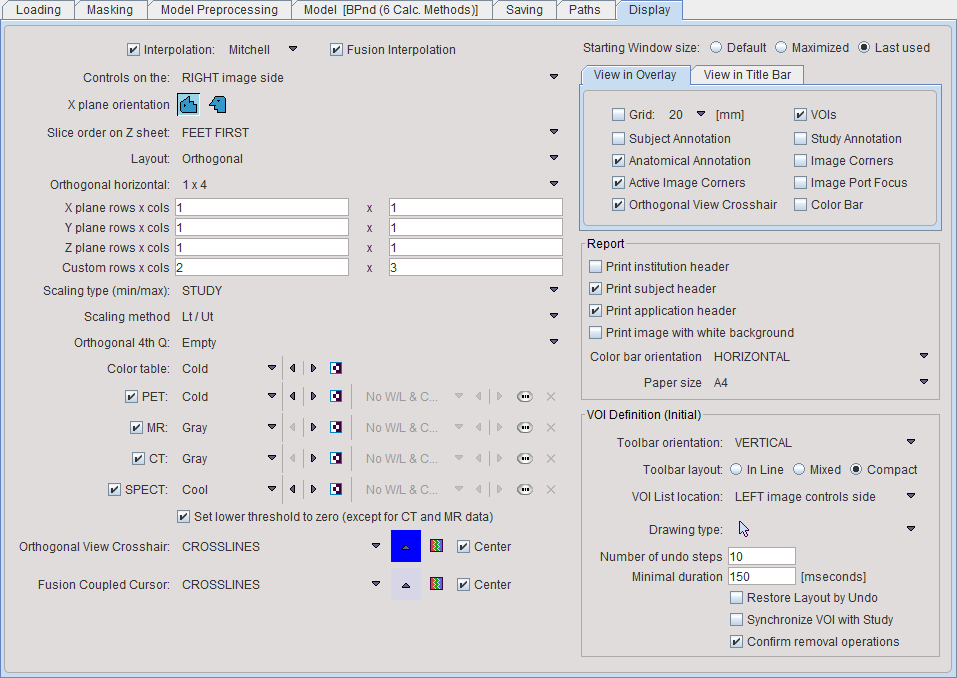Toggle the VOIs overlay checkbox

[800, 115]
